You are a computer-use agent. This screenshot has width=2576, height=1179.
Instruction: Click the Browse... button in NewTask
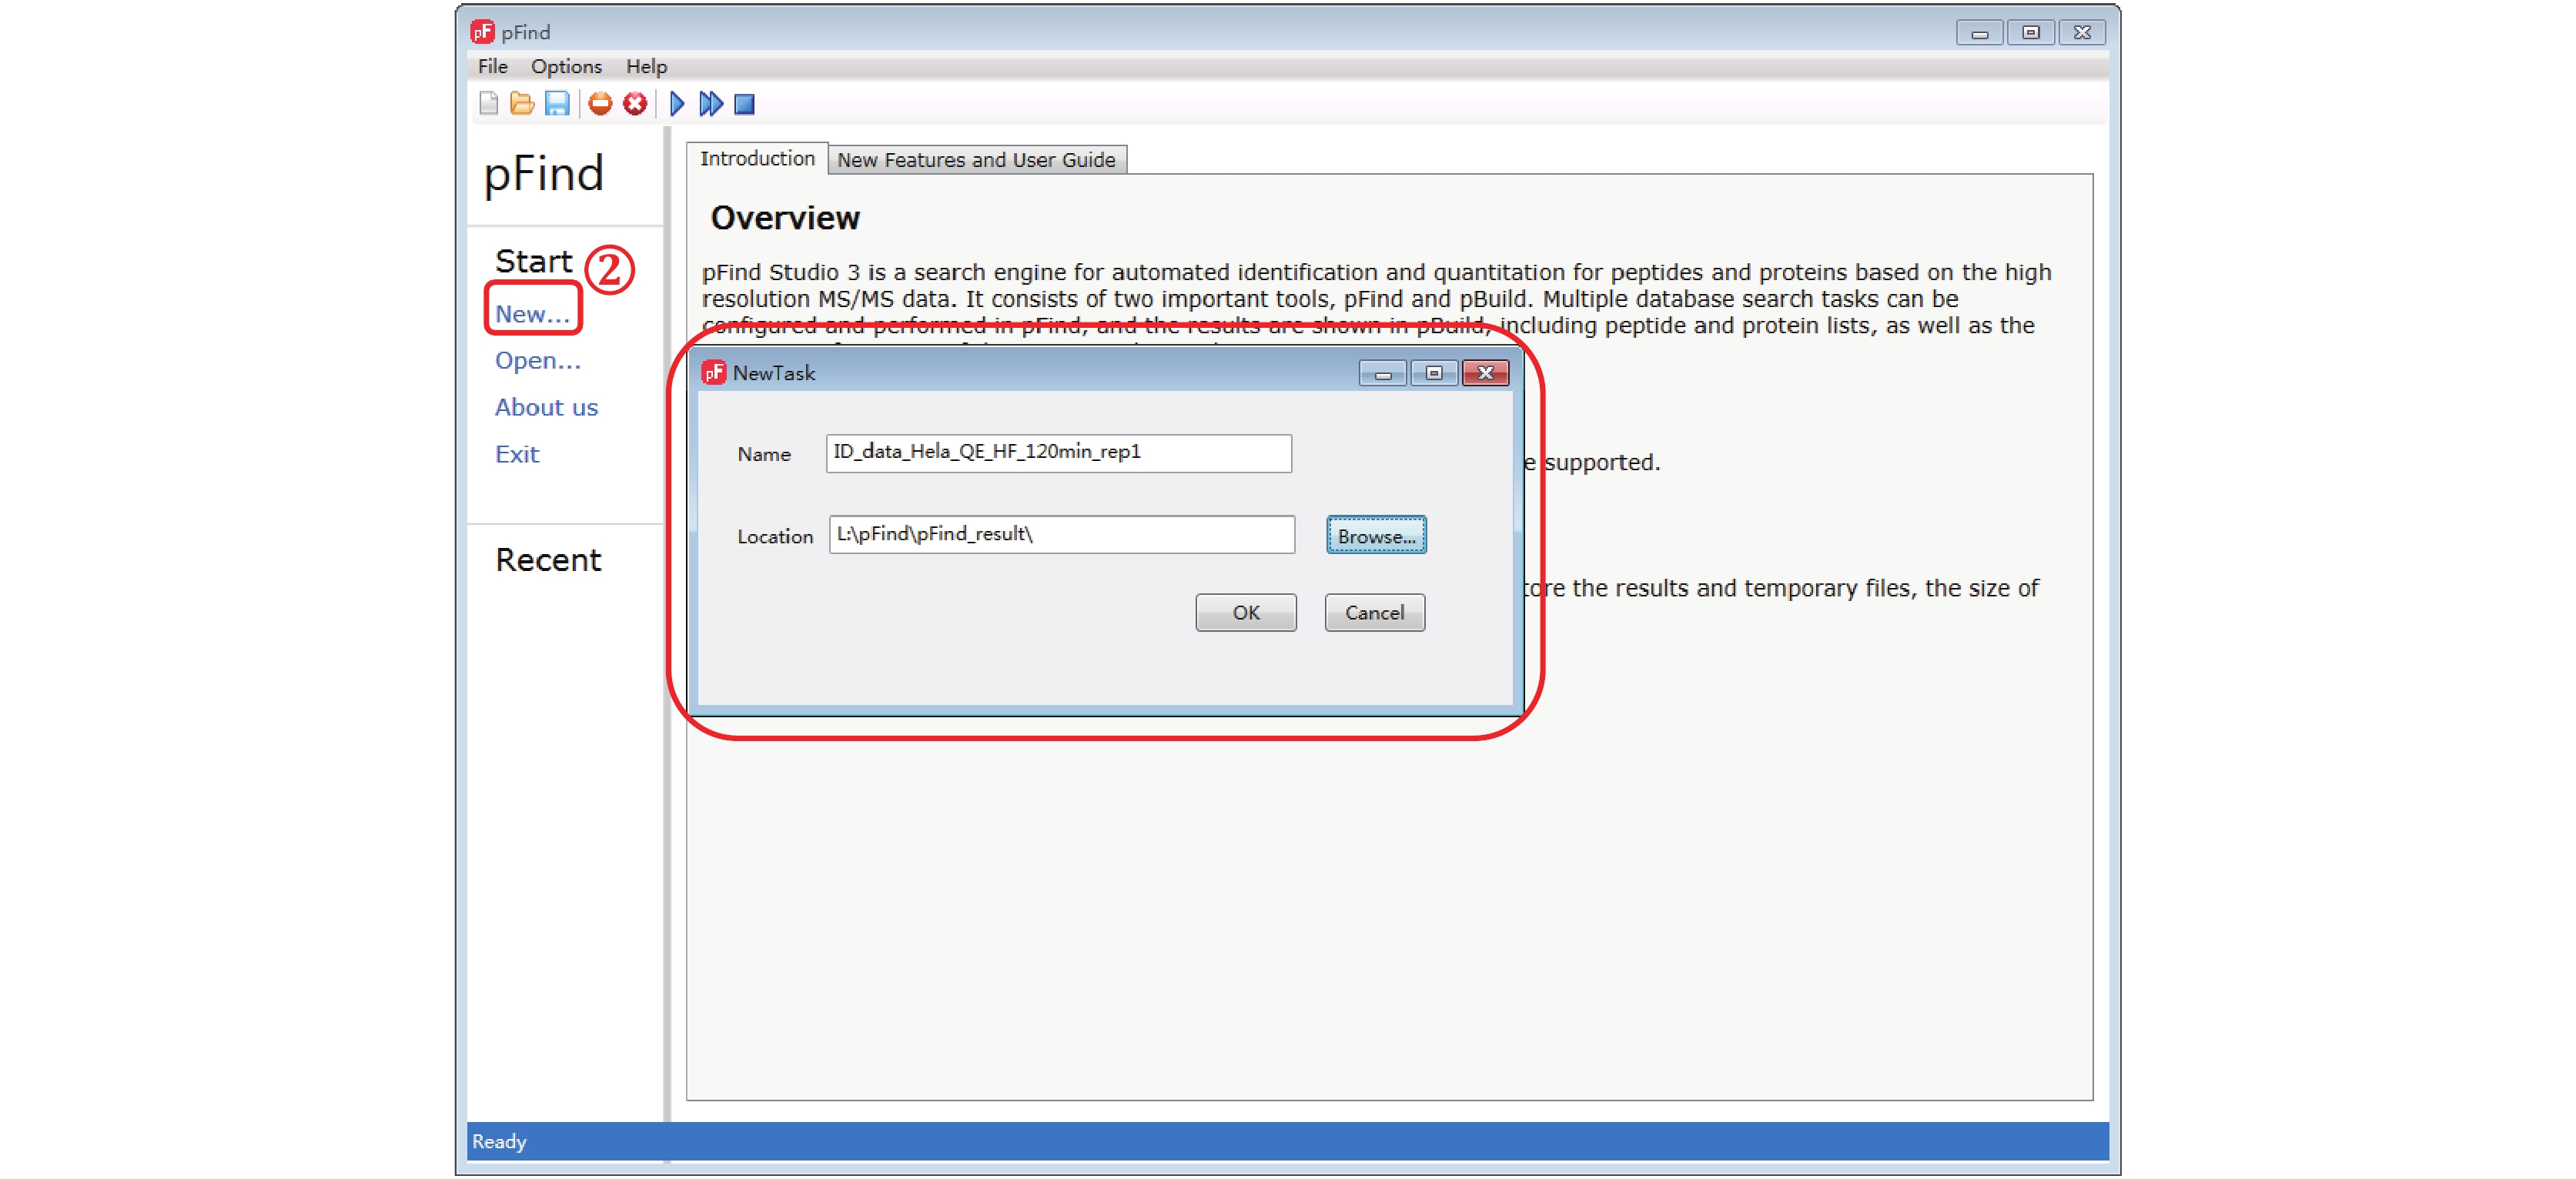coord(1376,535)
